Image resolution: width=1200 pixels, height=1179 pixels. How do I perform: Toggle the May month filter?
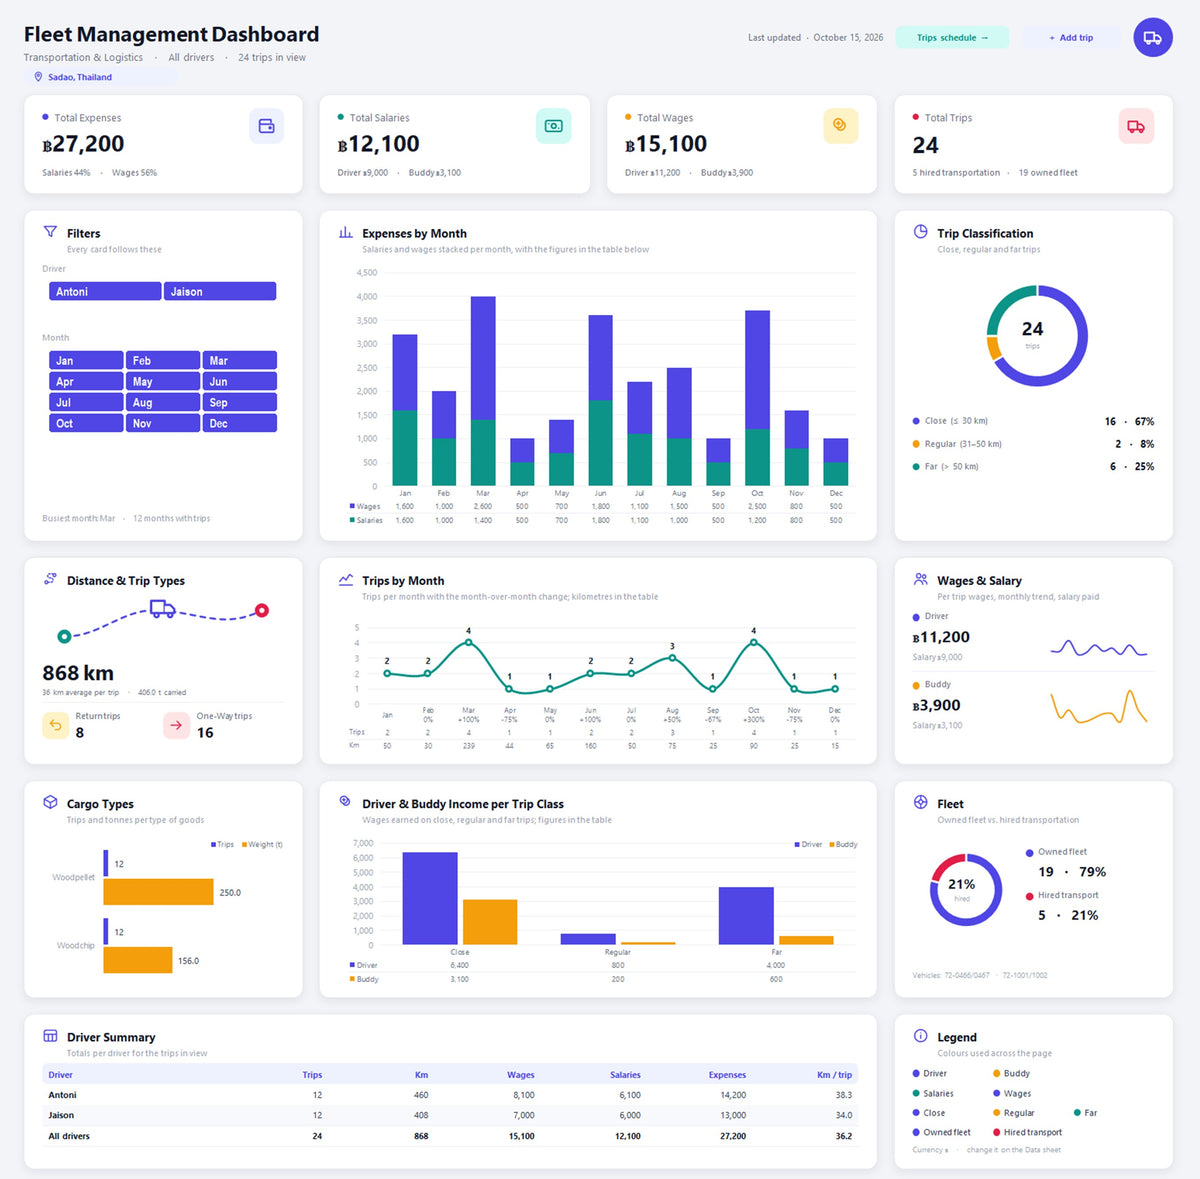[x=163, y=381]
